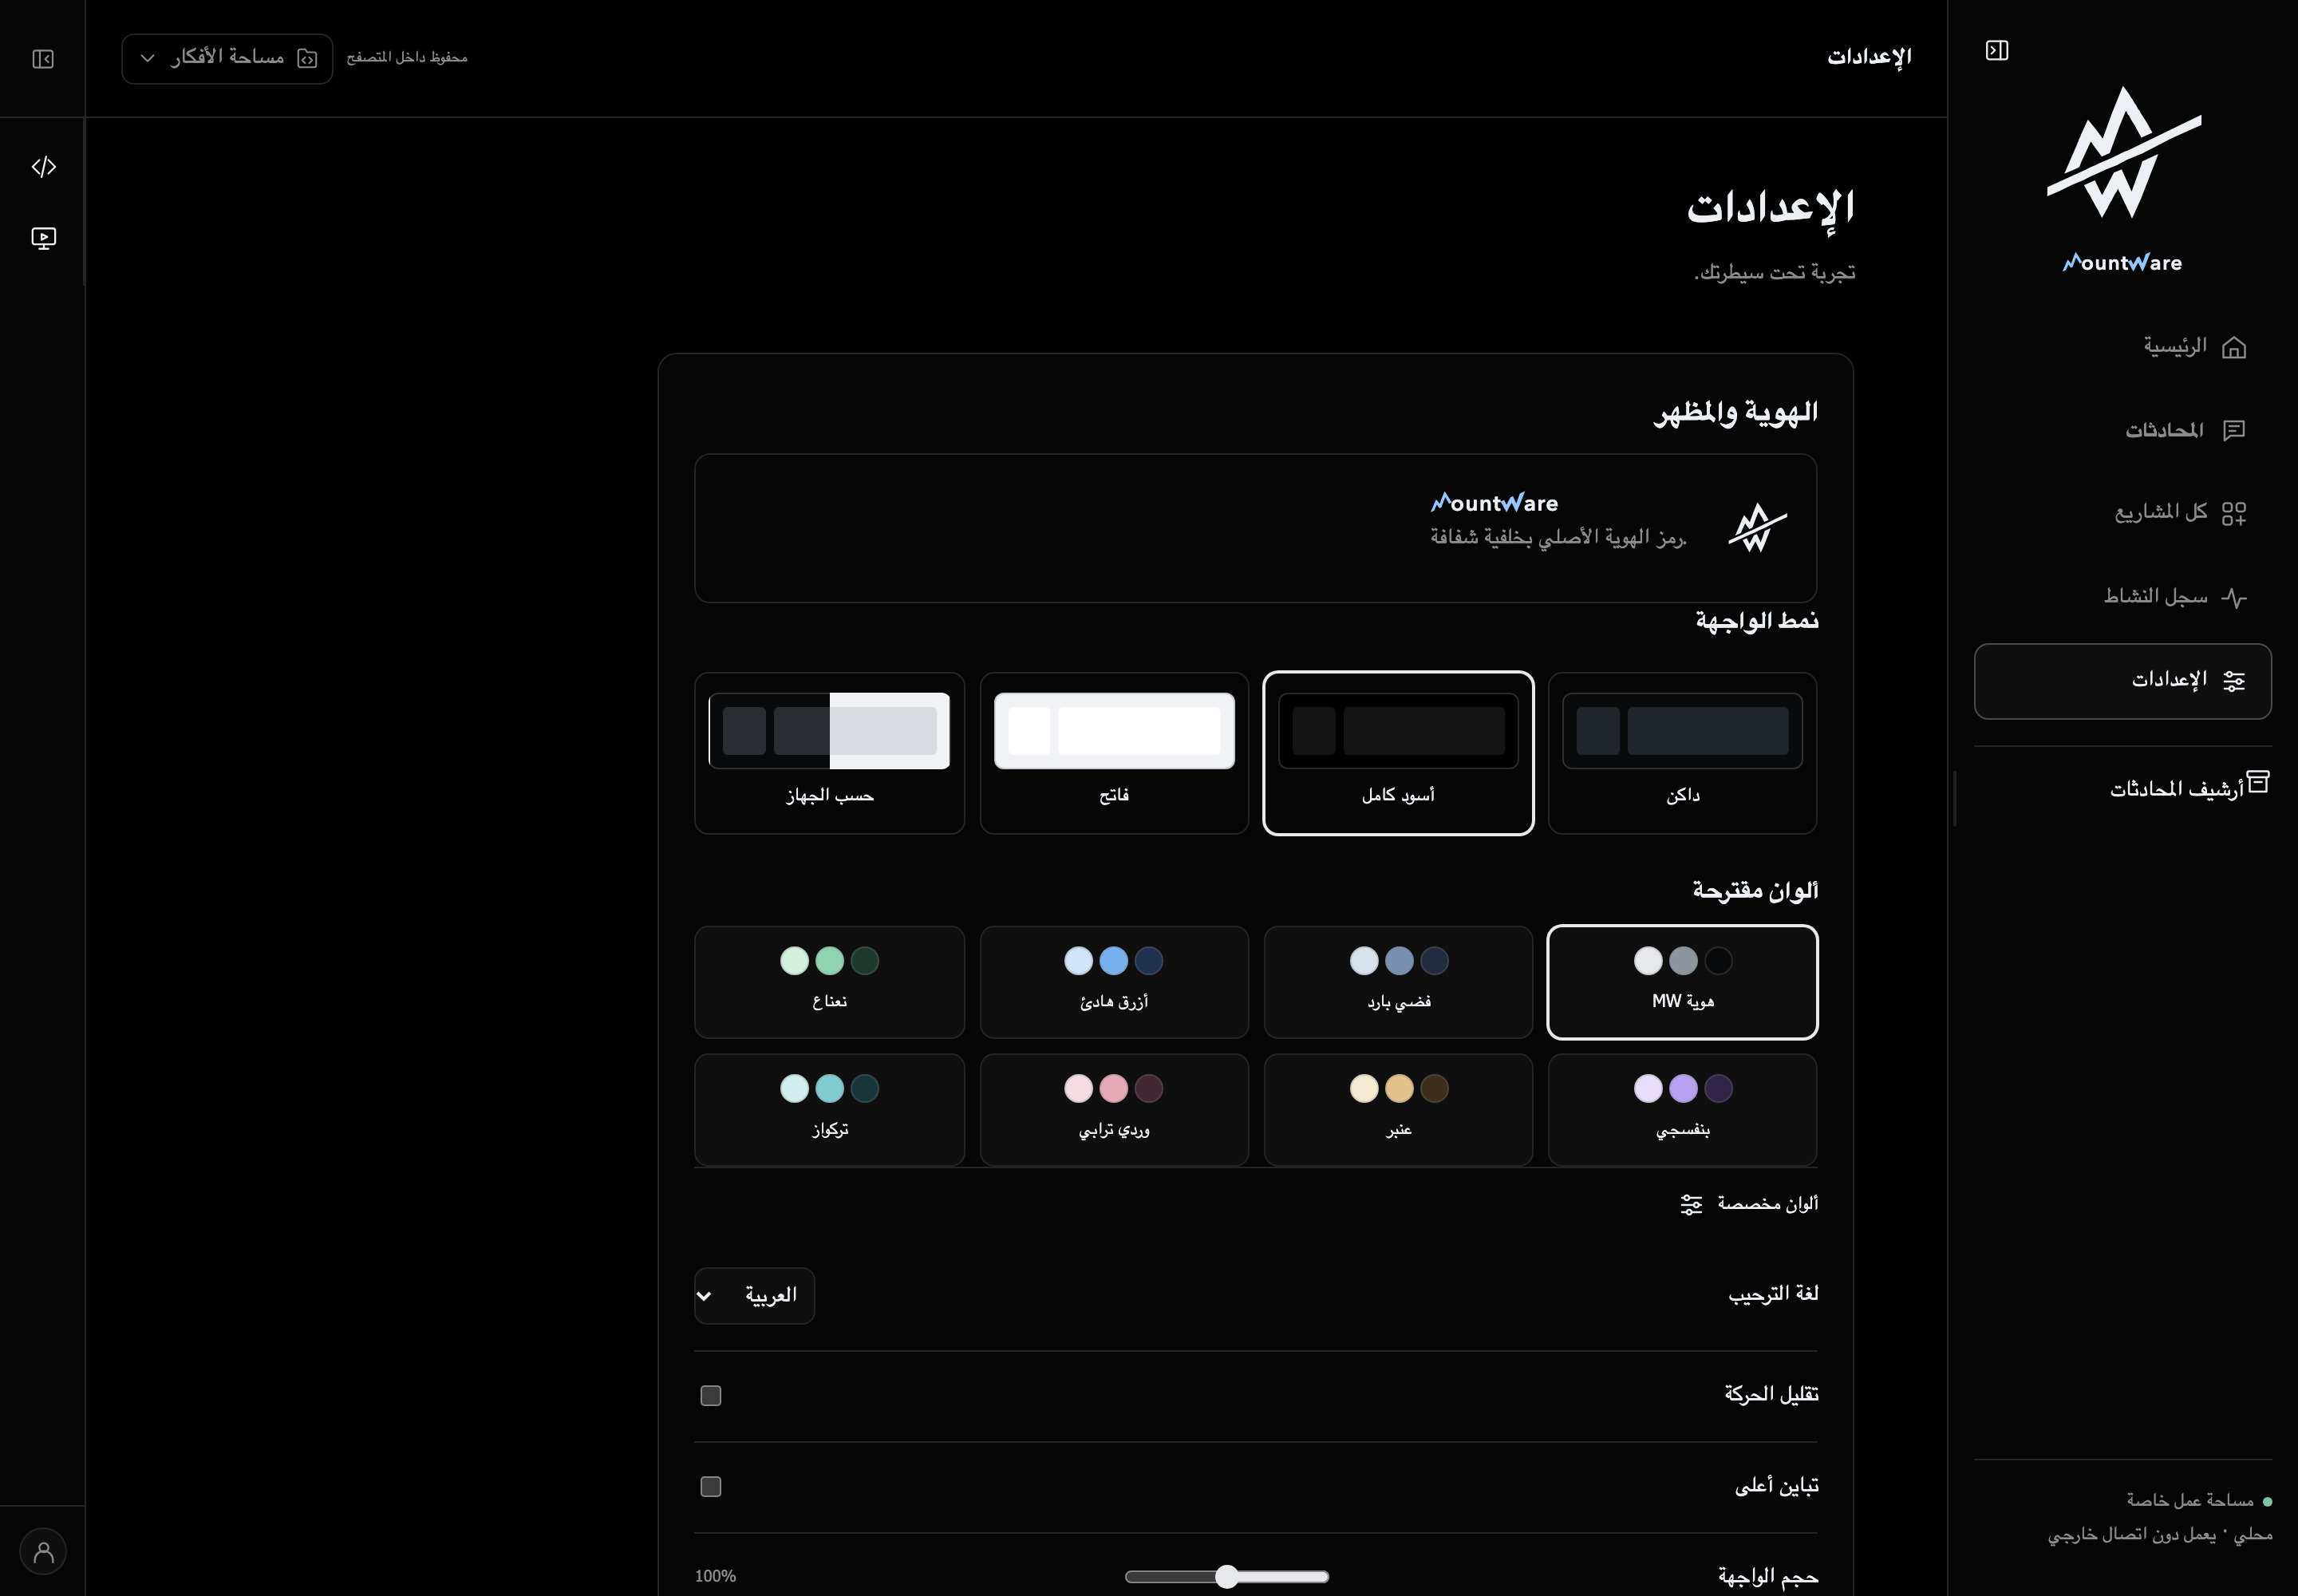This screenshot has width=2298, height=1596.
Task: Open the مساحة الأفكار workspace dropdown
Action: [x=227, y=58]
